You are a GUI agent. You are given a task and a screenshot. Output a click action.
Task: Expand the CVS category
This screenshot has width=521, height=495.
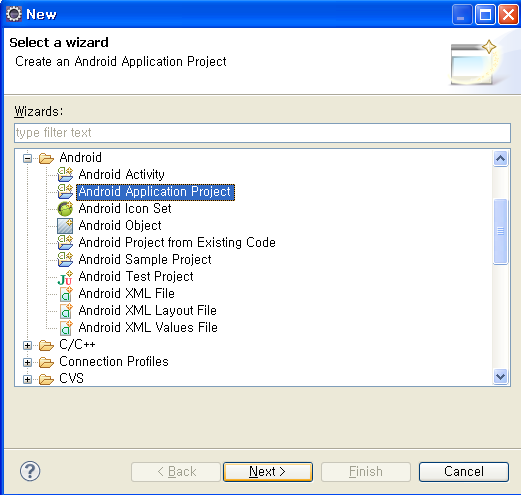click(x=28, y=379)
